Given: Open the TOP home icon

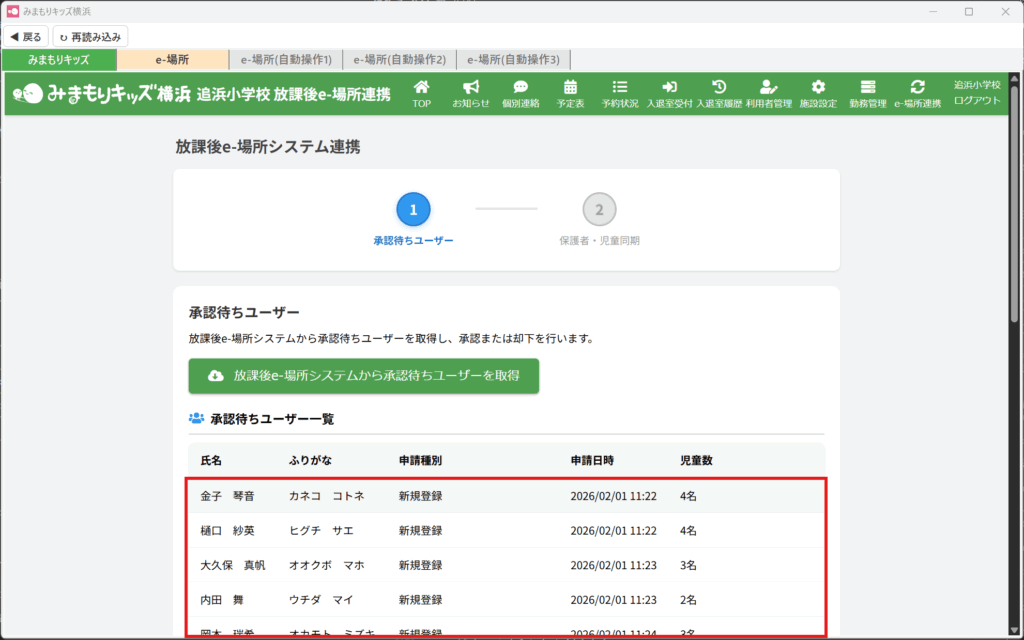Looking at the screenshot, I should (x=421, y=87).
